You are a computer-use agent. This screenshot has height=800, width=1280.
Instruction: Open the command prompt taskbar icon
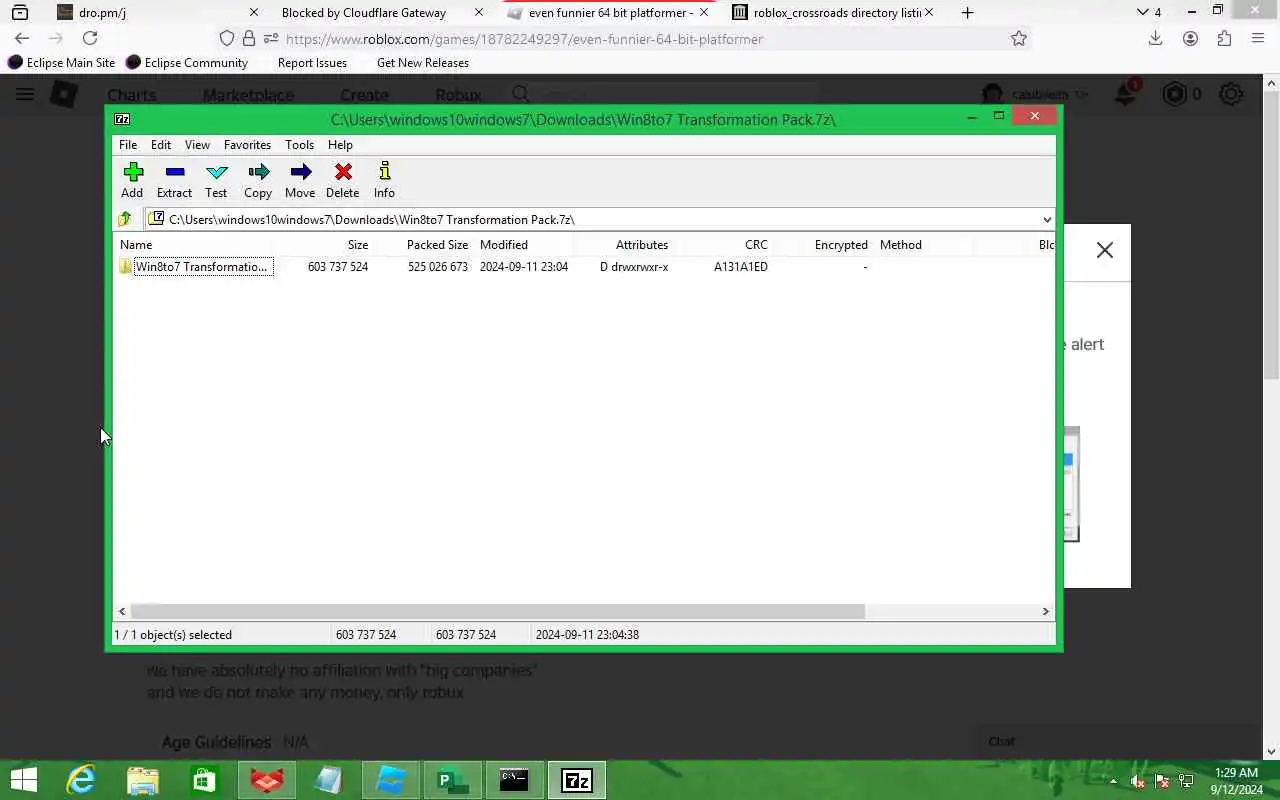coord(514,780)
